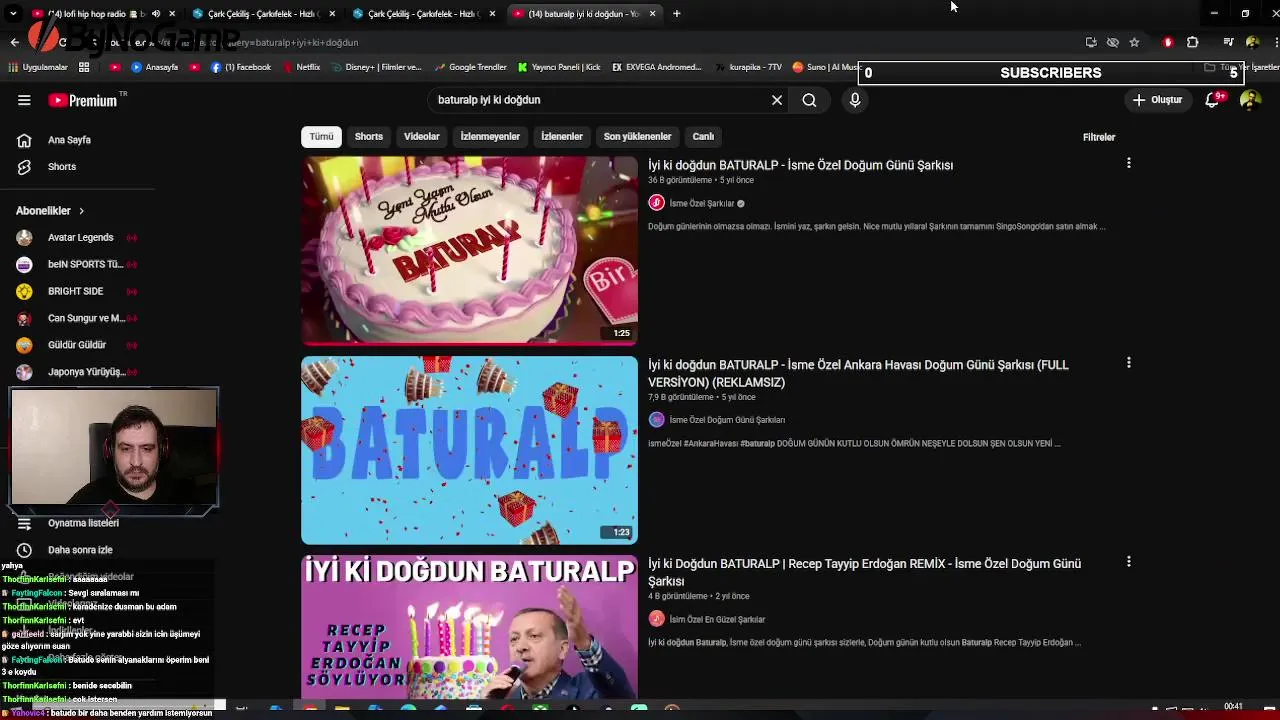Select the Videolar filter chip
Screen dimensions: 1280x720
point(422,136)
